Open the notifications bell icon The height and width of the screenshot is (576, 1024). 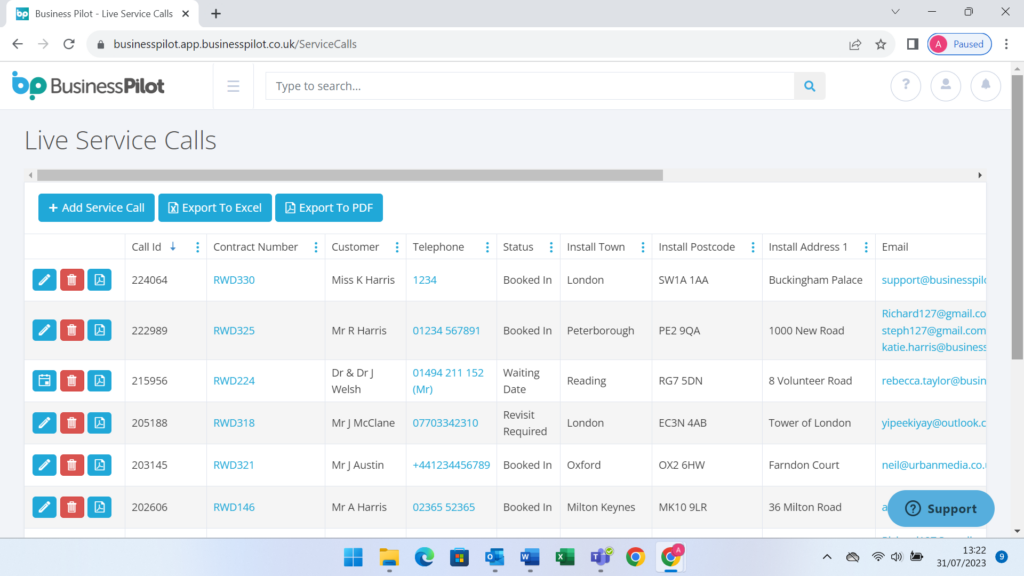coord(985,86)
